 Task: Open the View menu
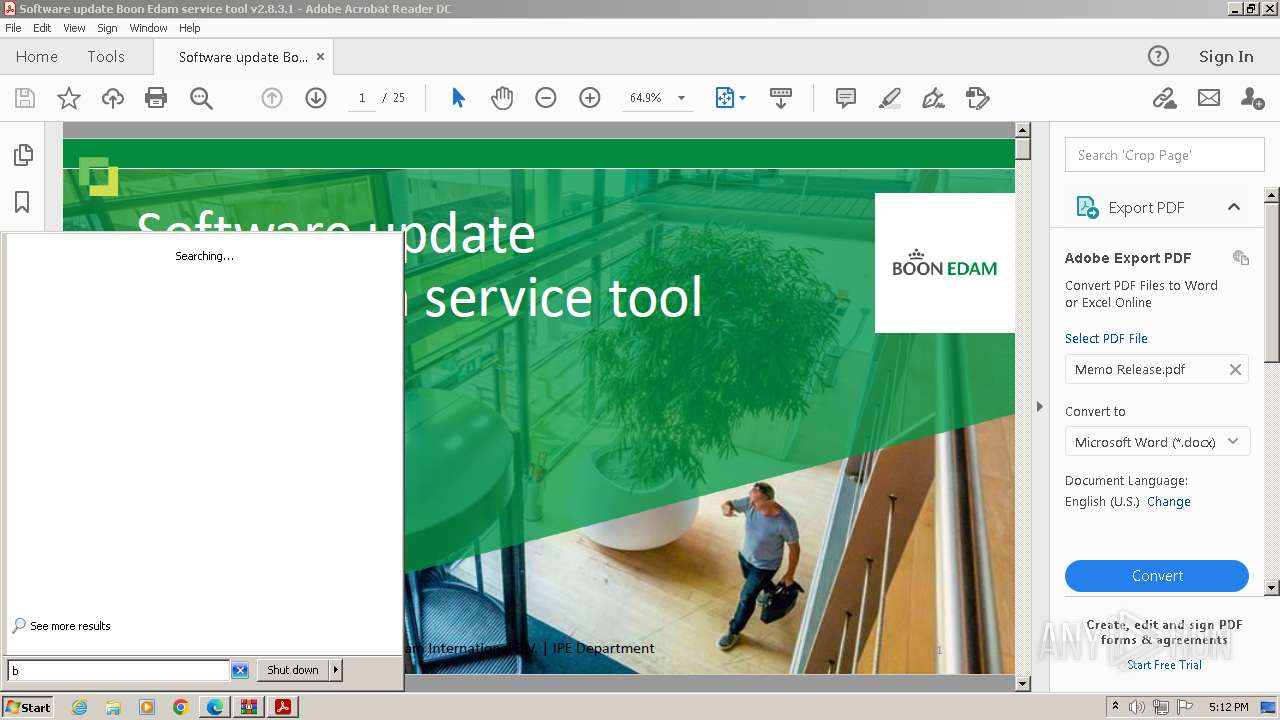pos(74,28)
